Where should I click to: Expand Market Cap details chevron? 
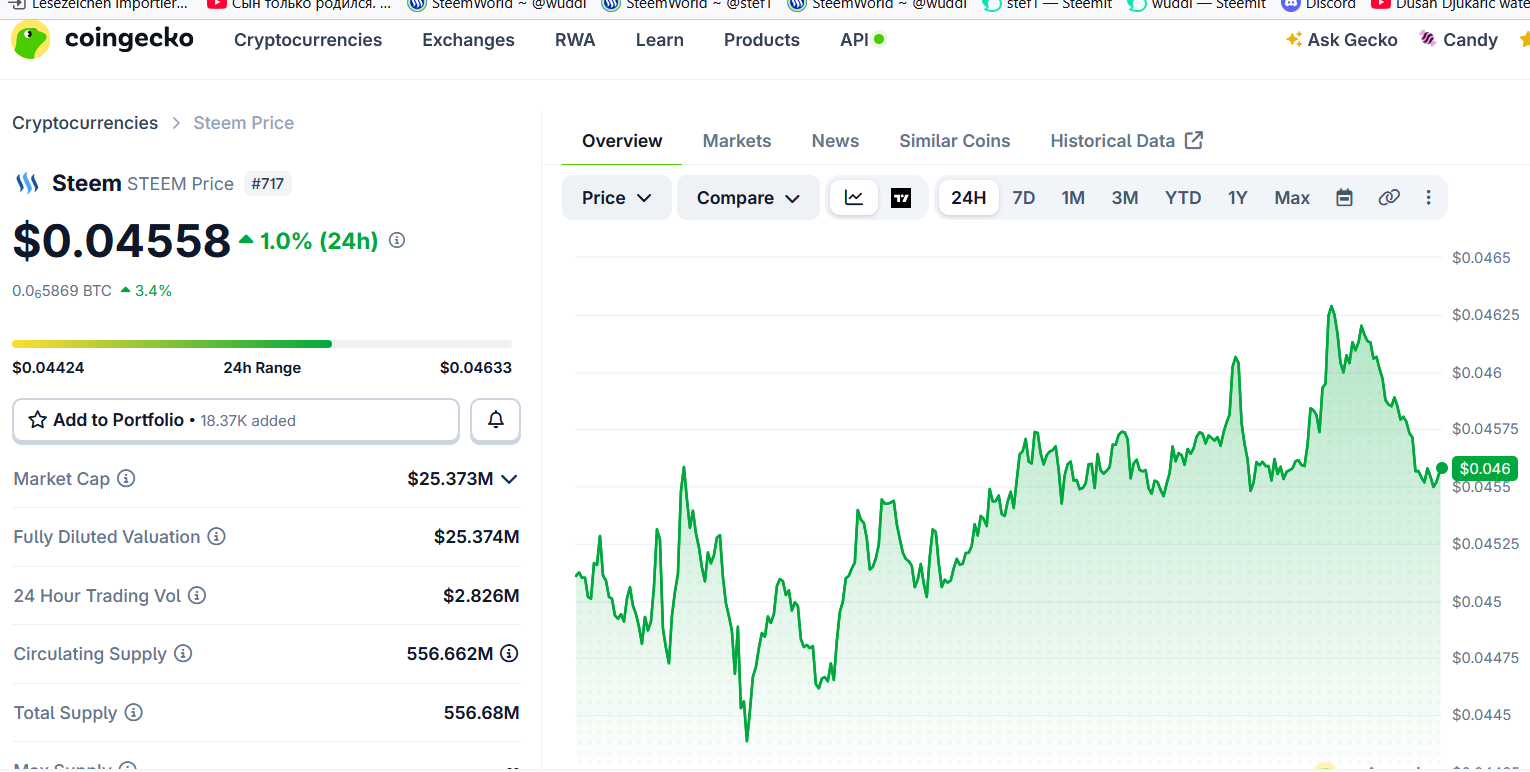pyautogui.click(x=509, y=479)
